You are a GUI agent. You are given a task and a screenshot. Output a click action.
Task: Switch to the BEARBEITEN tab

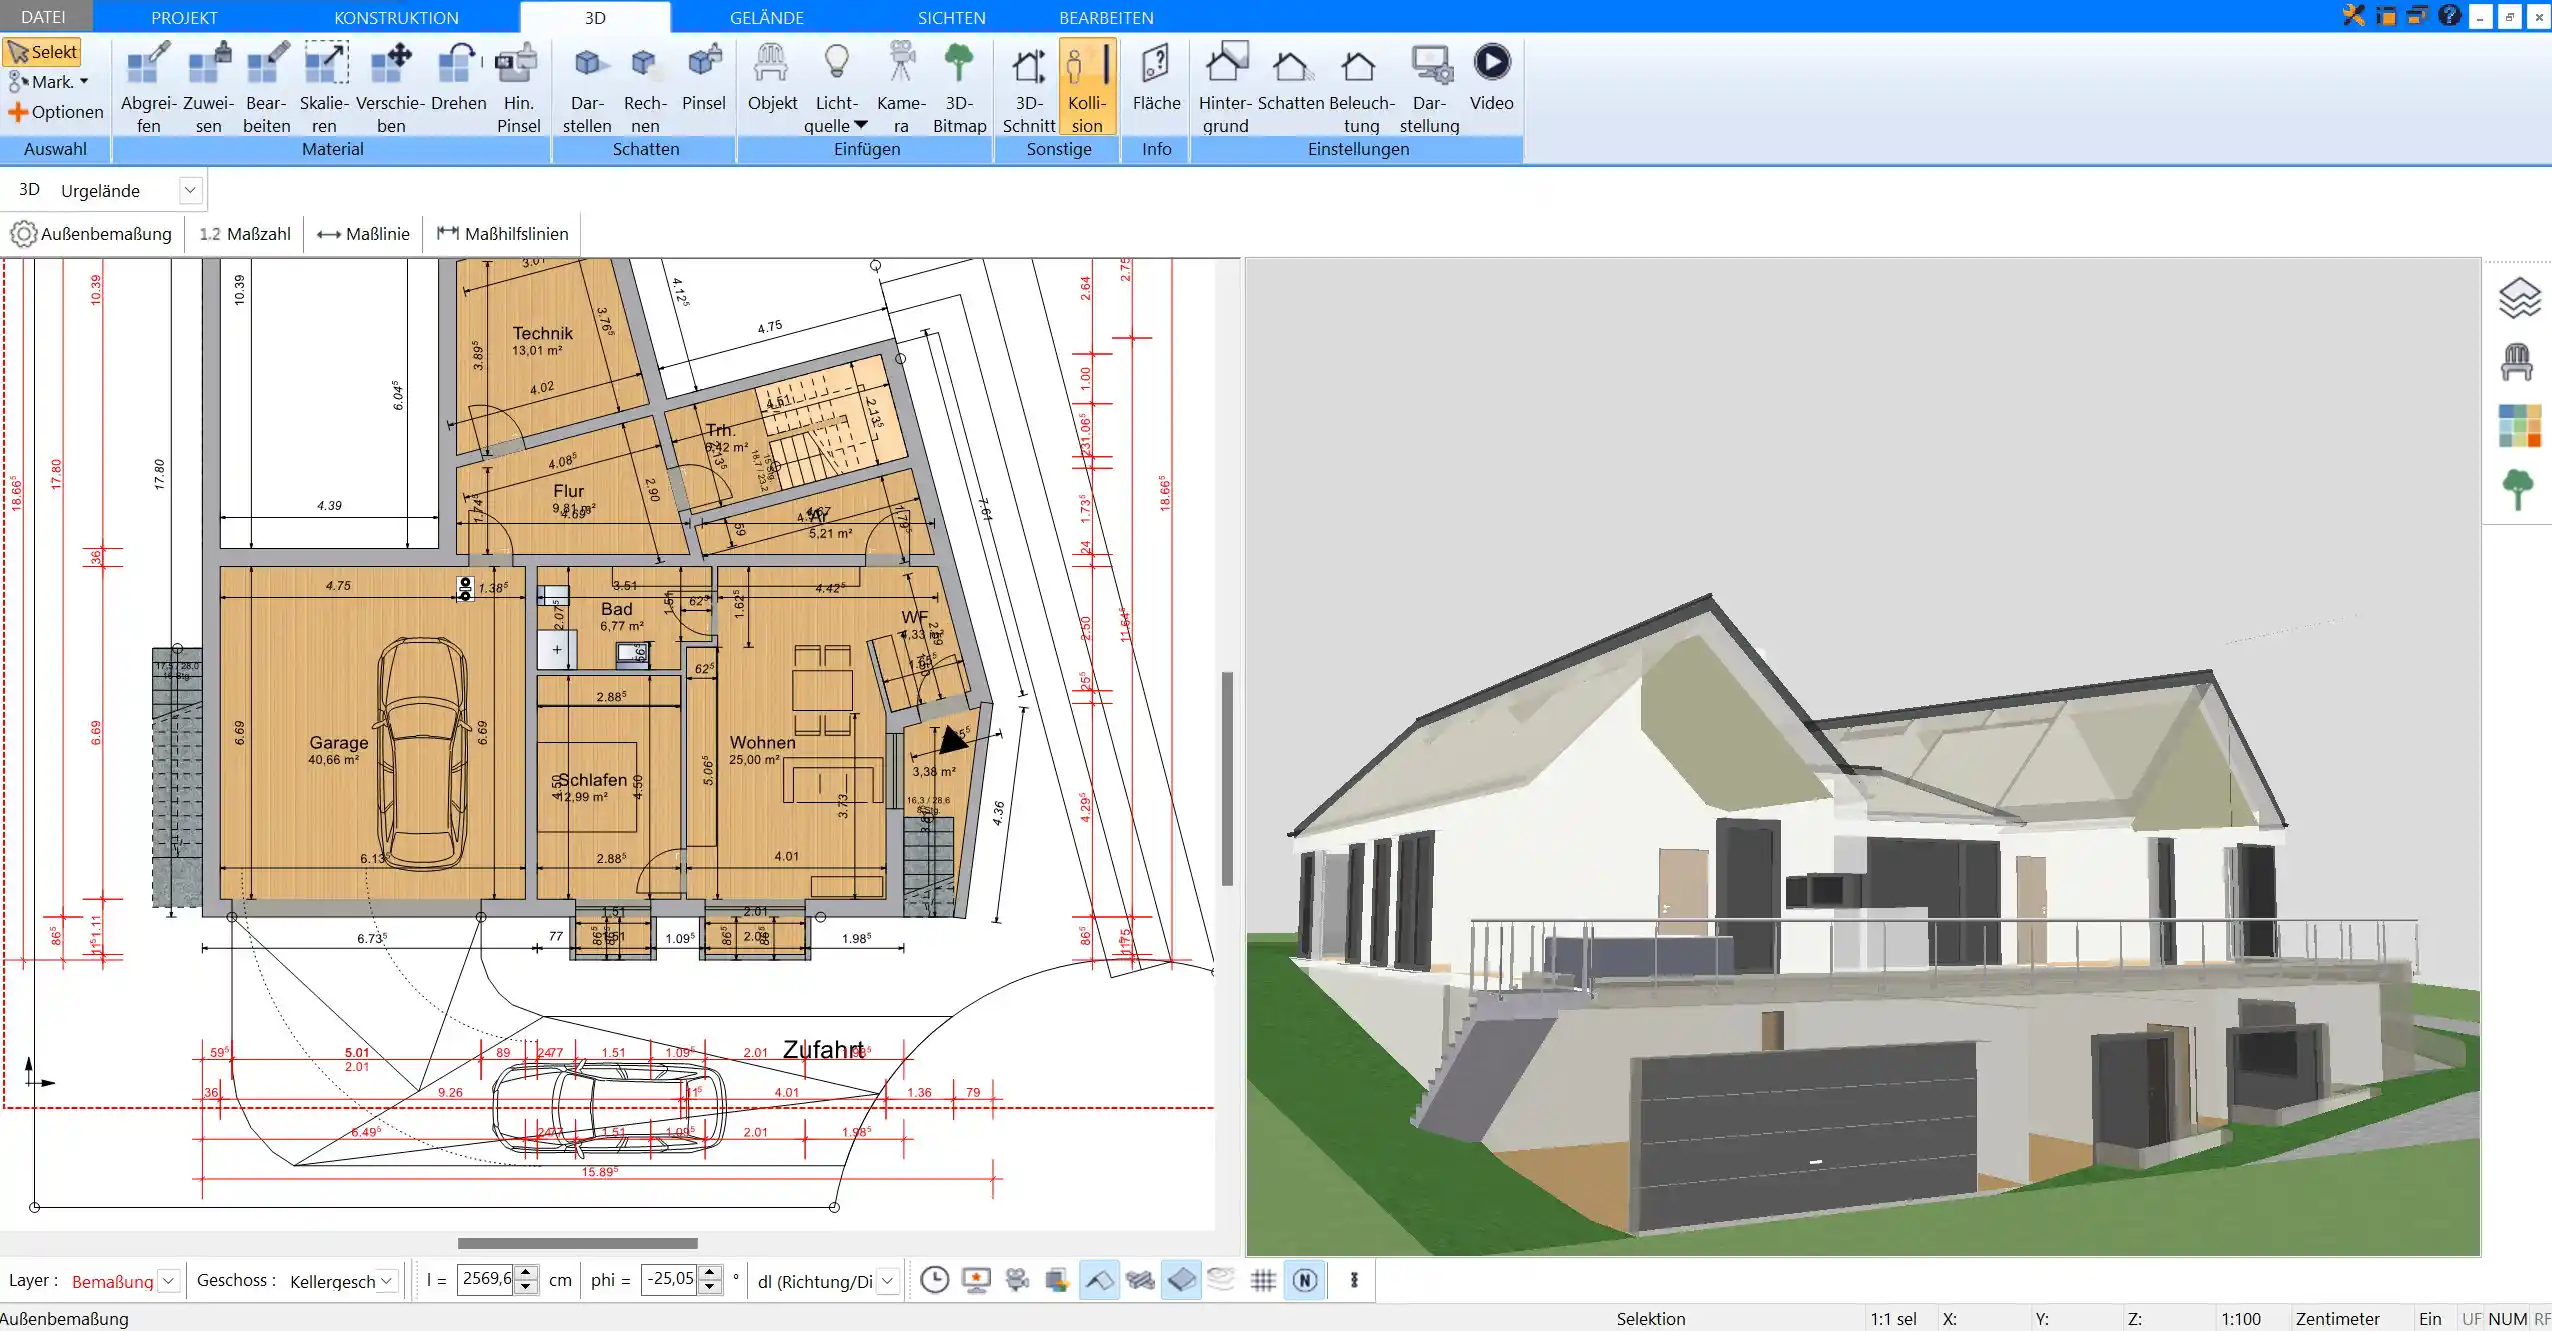pyautogui.click(x=1106, y=17)
